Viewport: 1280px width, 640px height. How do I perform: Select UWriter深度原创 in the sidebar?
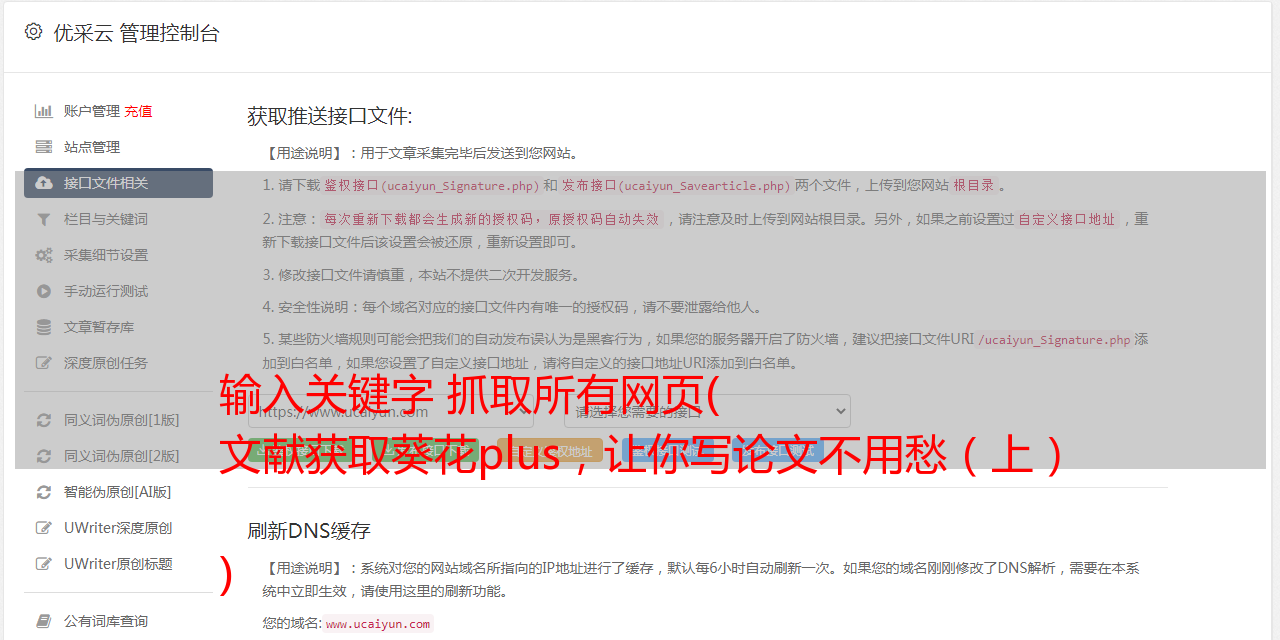118,528
